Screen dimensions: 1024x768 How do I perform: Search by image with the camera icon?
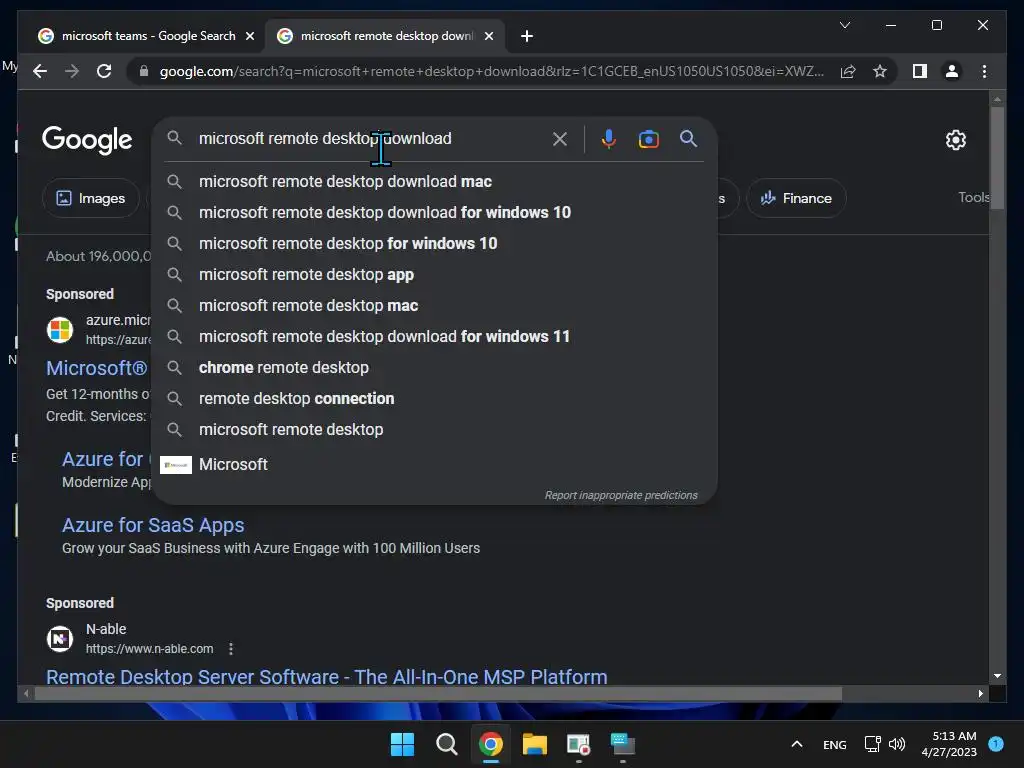[x=648, y=139]
